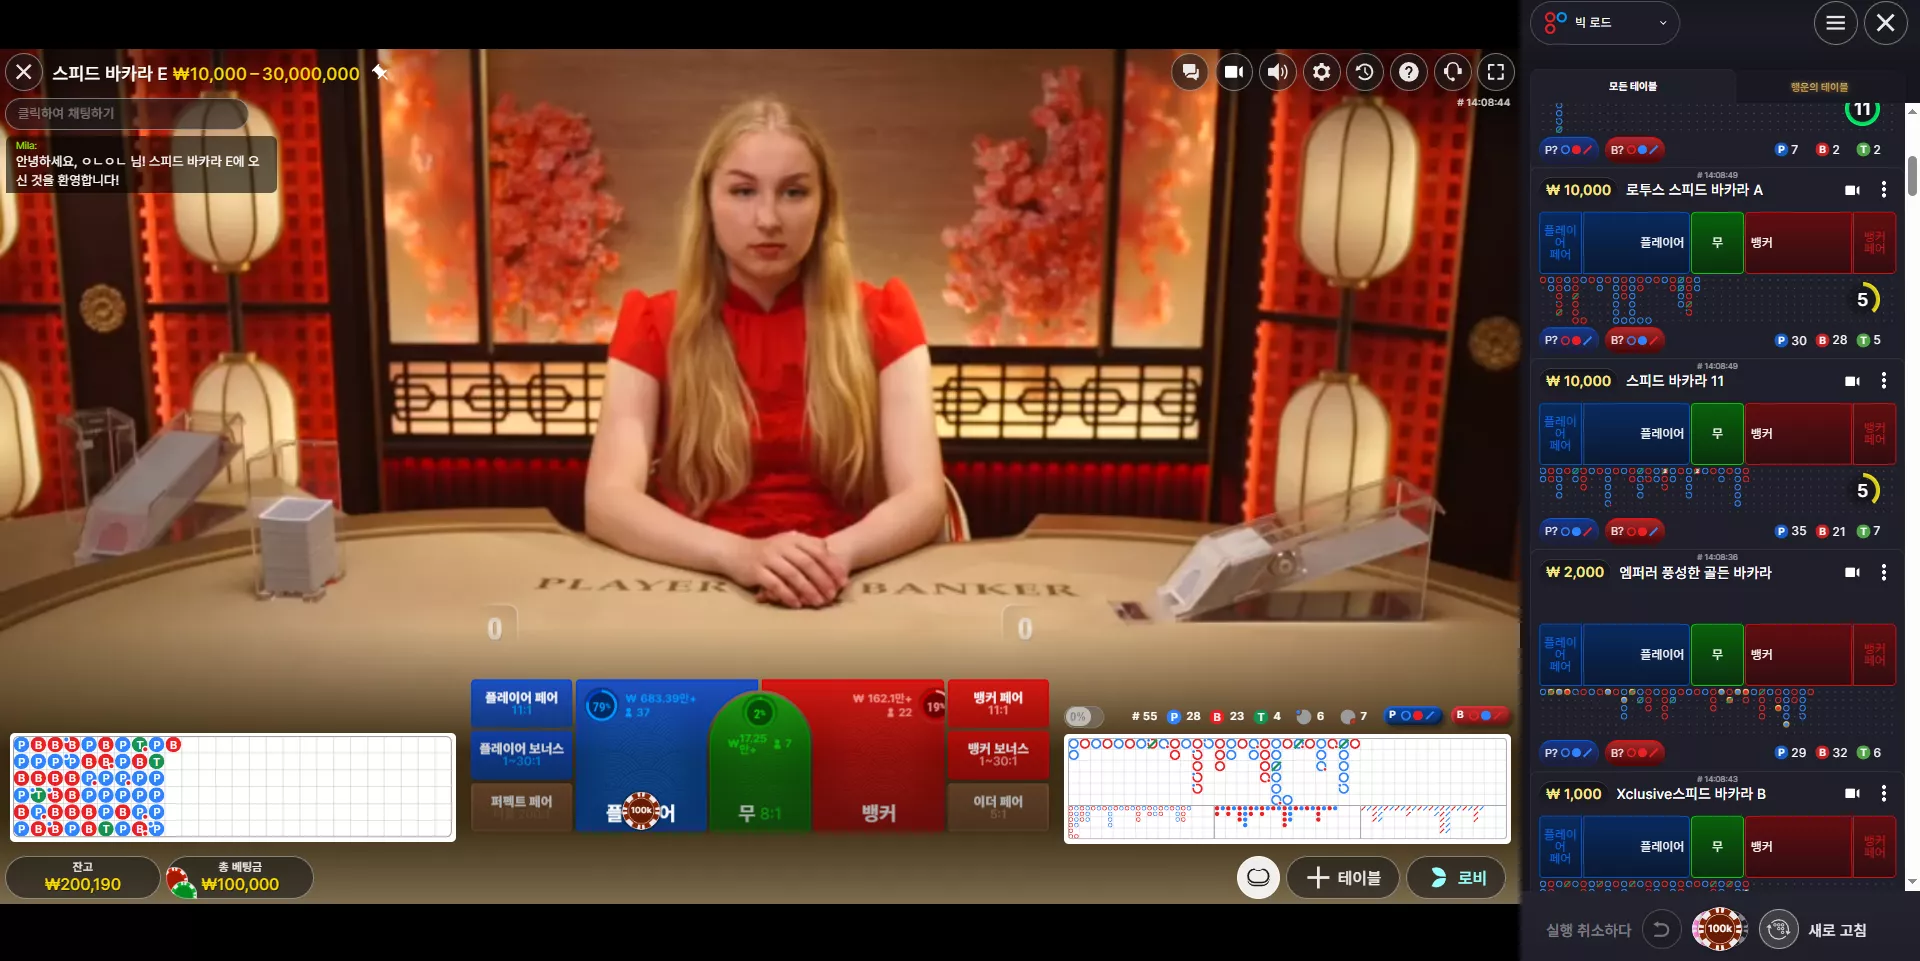Open hamburger menu in side panel
1920x961 pixels.
1836,23
